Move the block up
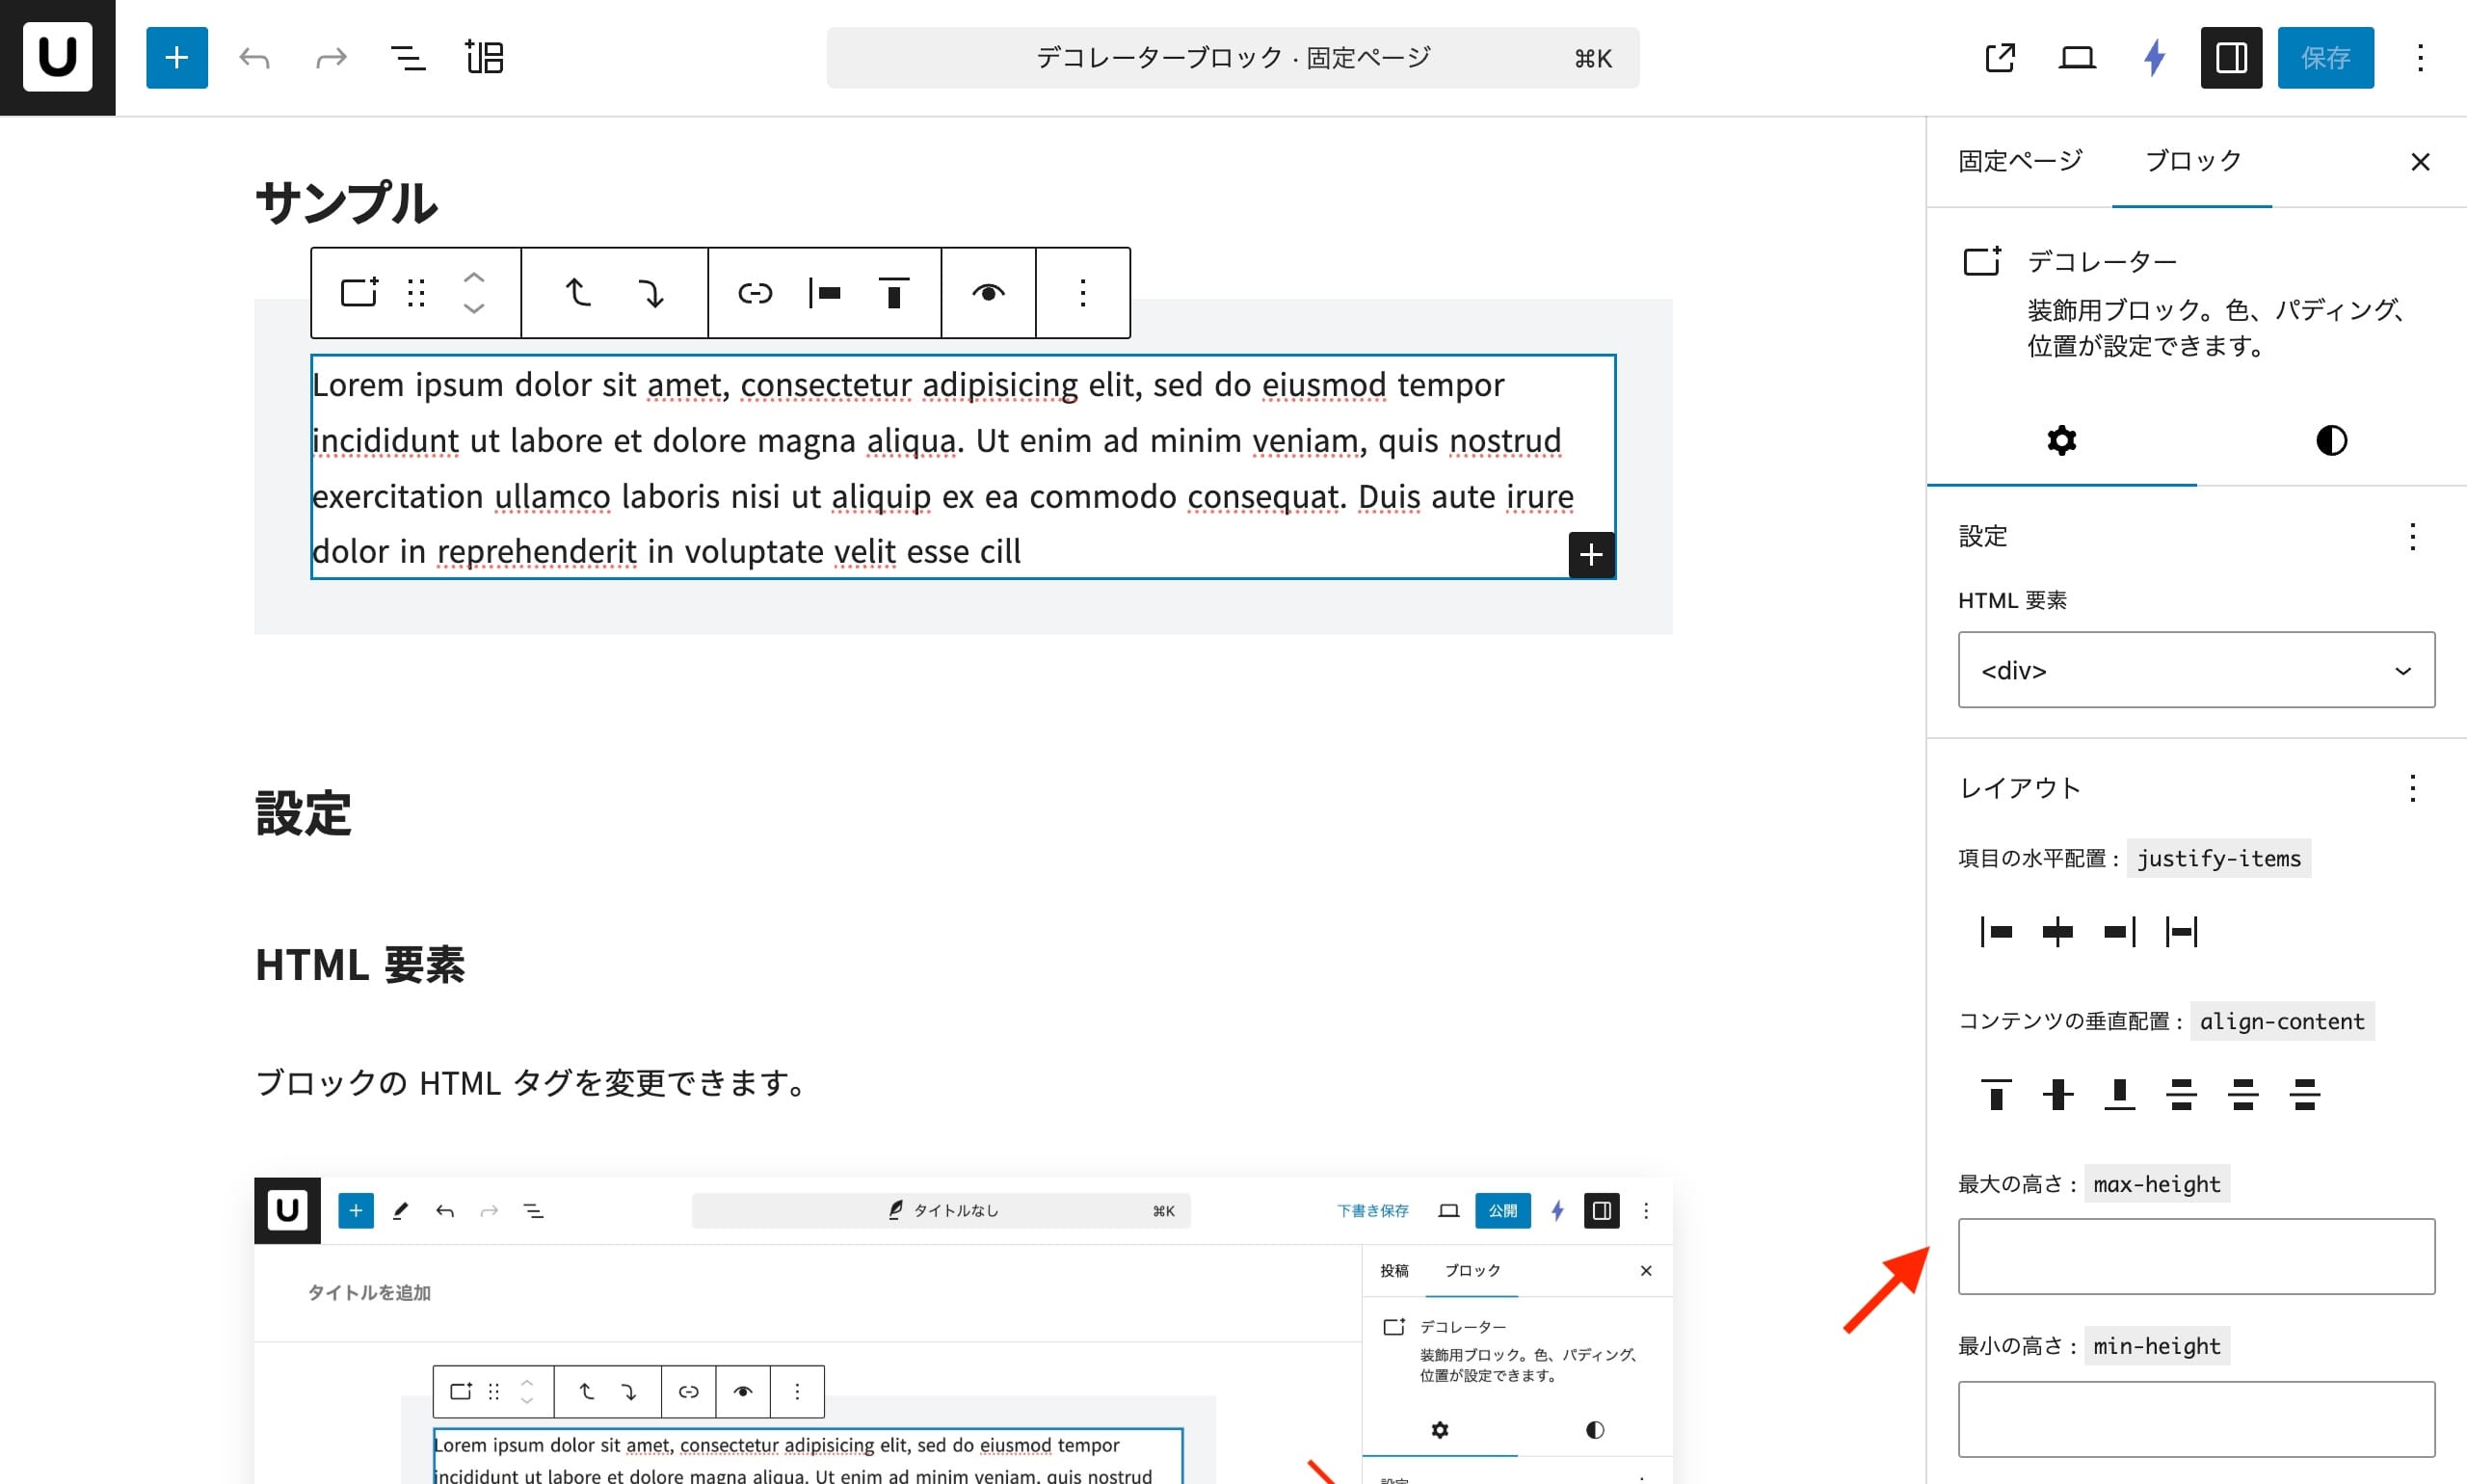The image size is (2467, 1484). (474, 278)
